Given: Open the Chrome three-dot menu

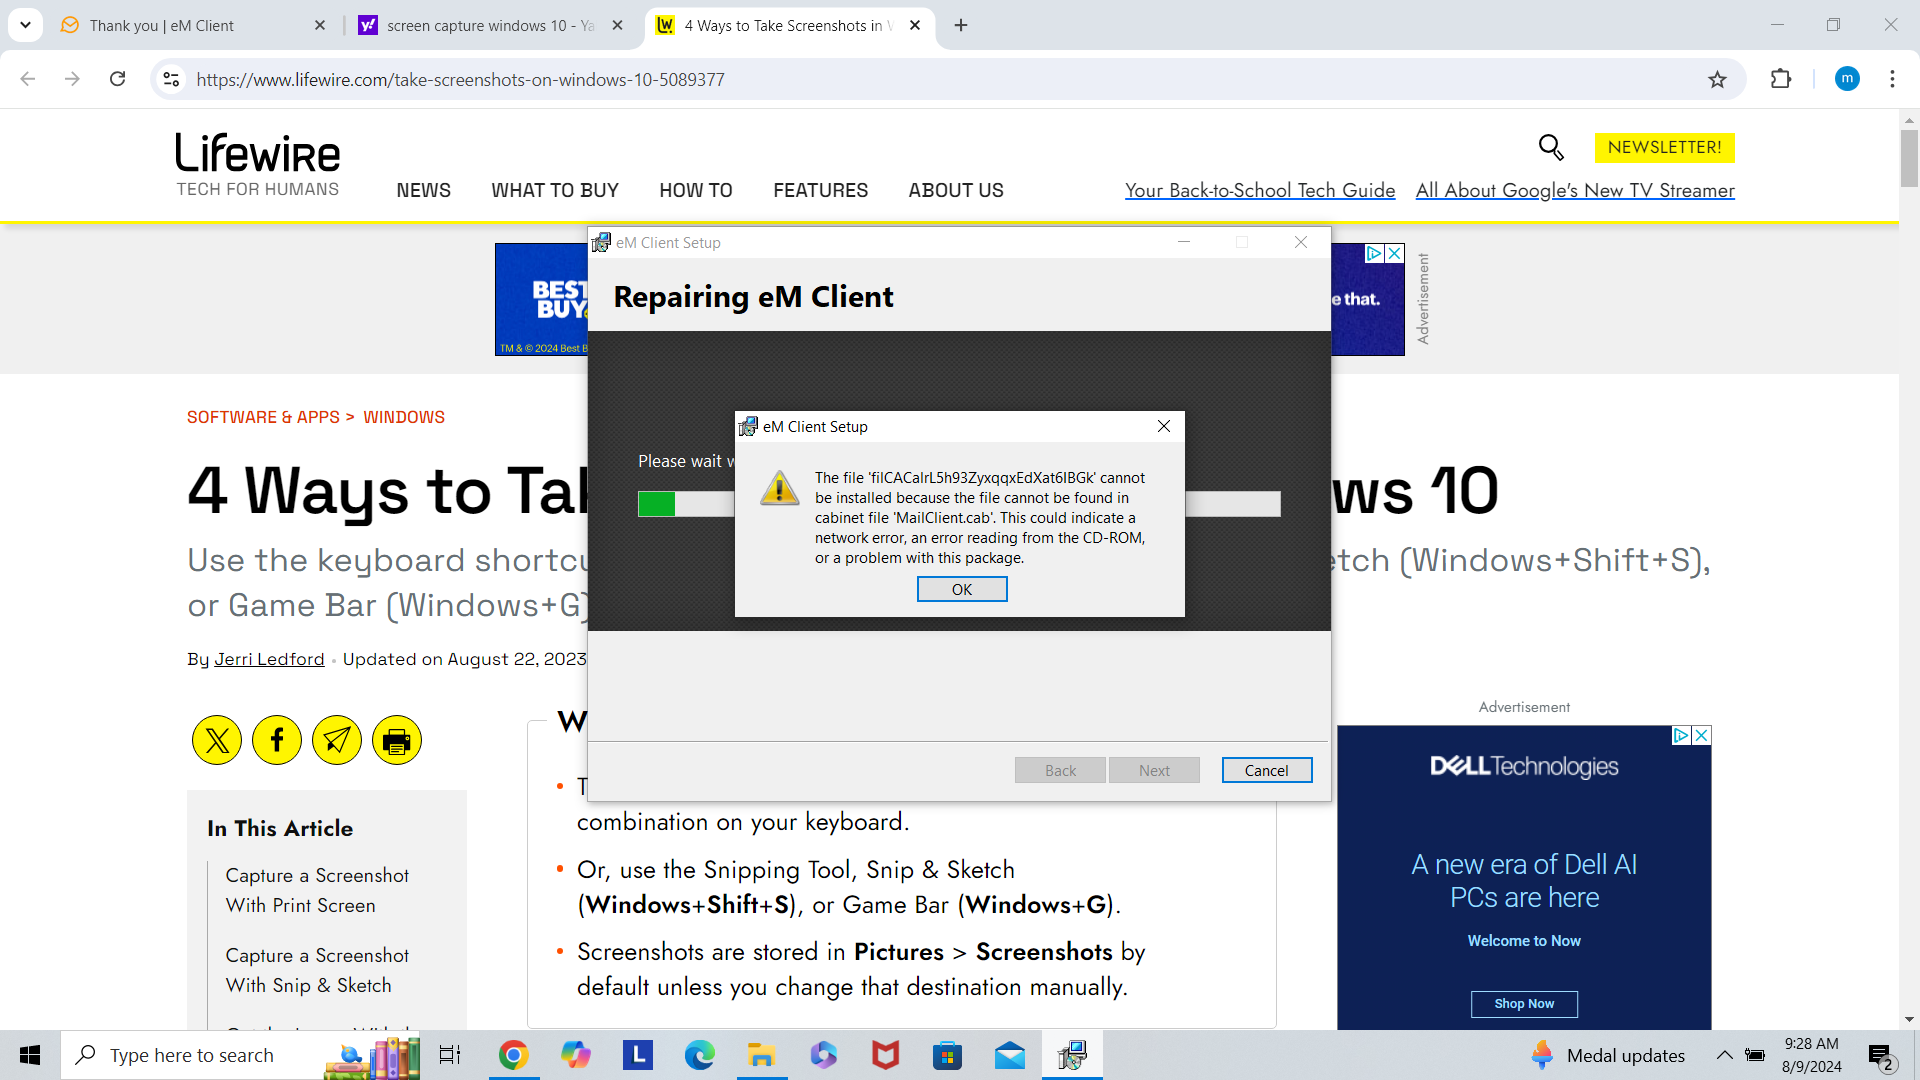Looking at the screenshot, I should (1892, 79).
